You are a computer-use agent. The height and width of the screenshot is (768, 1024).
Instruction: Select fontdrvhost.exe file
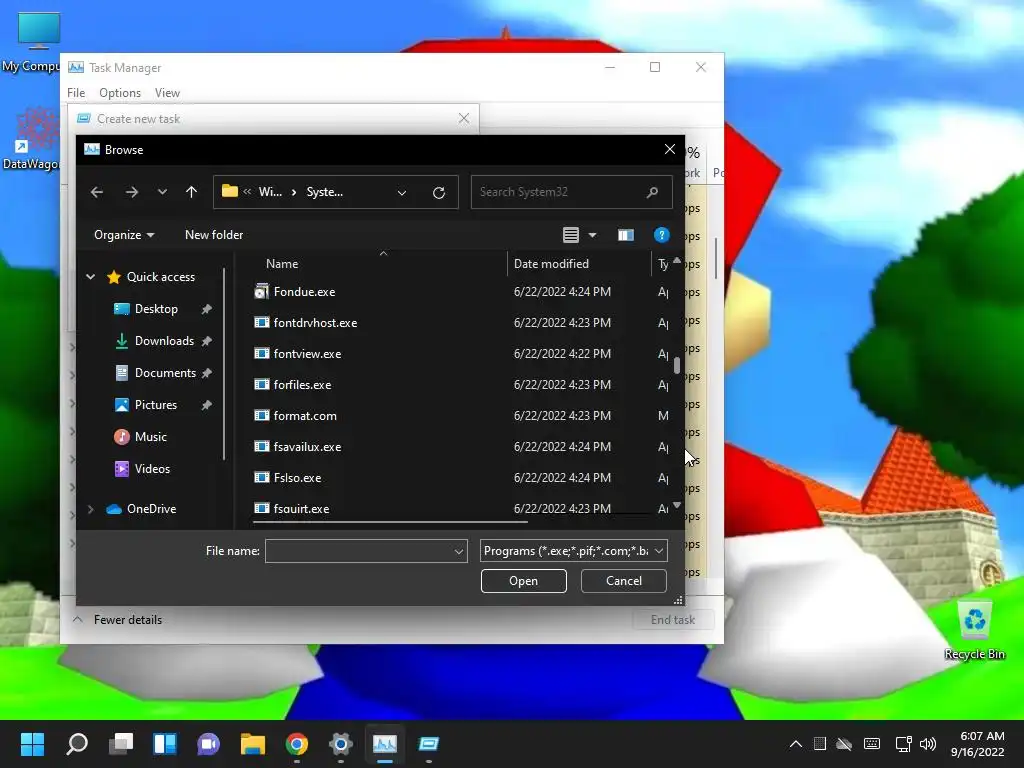click(x=315, y=323)
